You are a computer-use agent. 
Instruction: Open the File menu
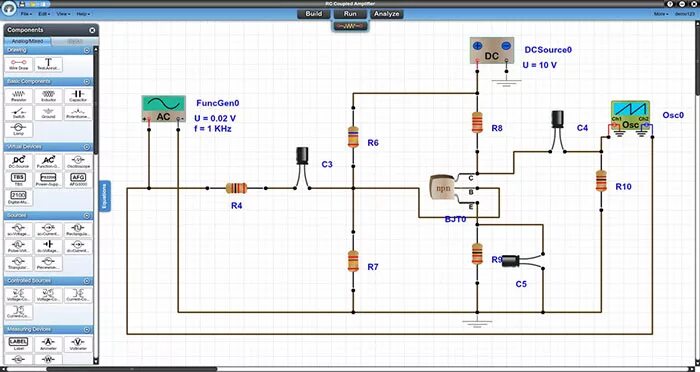pyautogui.click(x=26, y=14)
